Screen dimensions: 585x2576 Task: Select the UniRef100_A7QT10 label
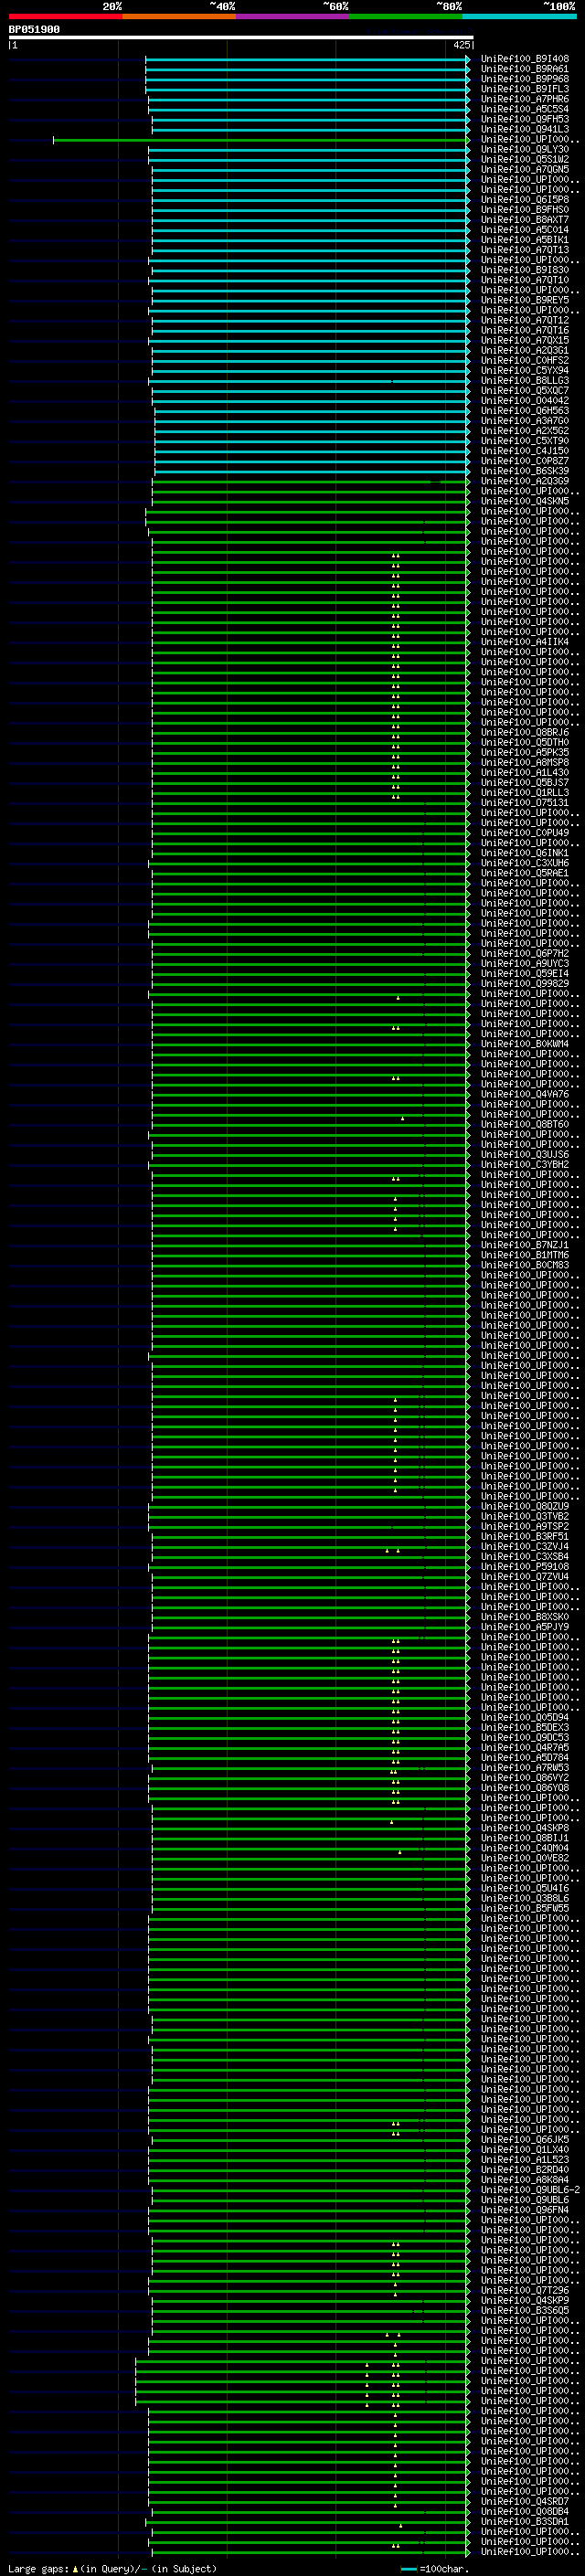point(525,280)
